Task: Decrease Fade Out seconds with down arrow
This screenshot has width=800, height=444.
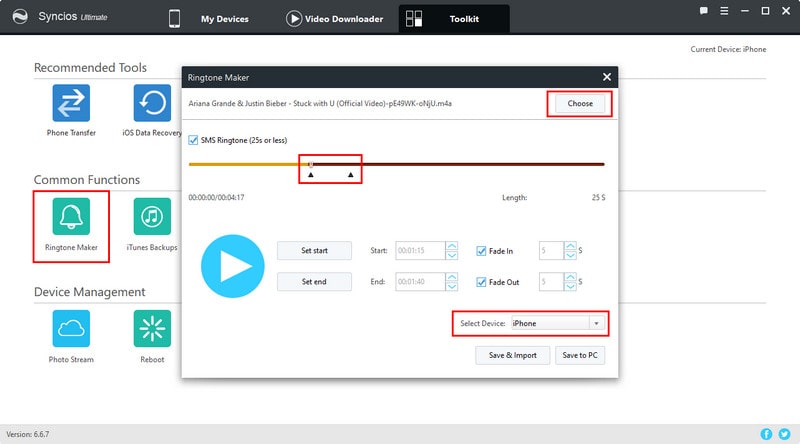Action: point(570,286)
